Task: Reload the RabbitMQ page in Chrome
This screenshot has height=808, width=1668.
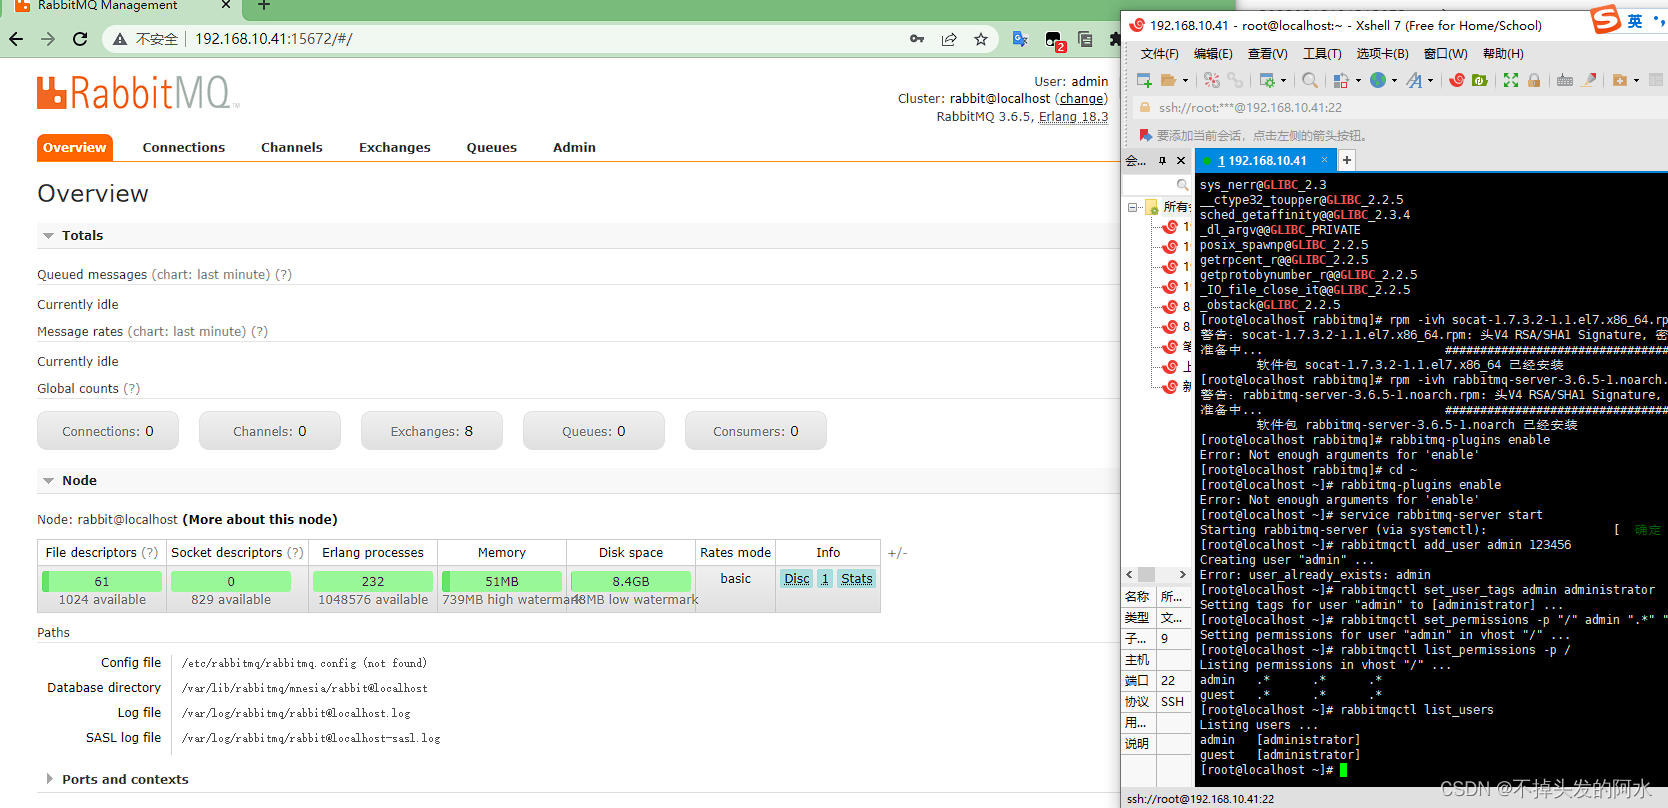Action: [x=80, y=39]
